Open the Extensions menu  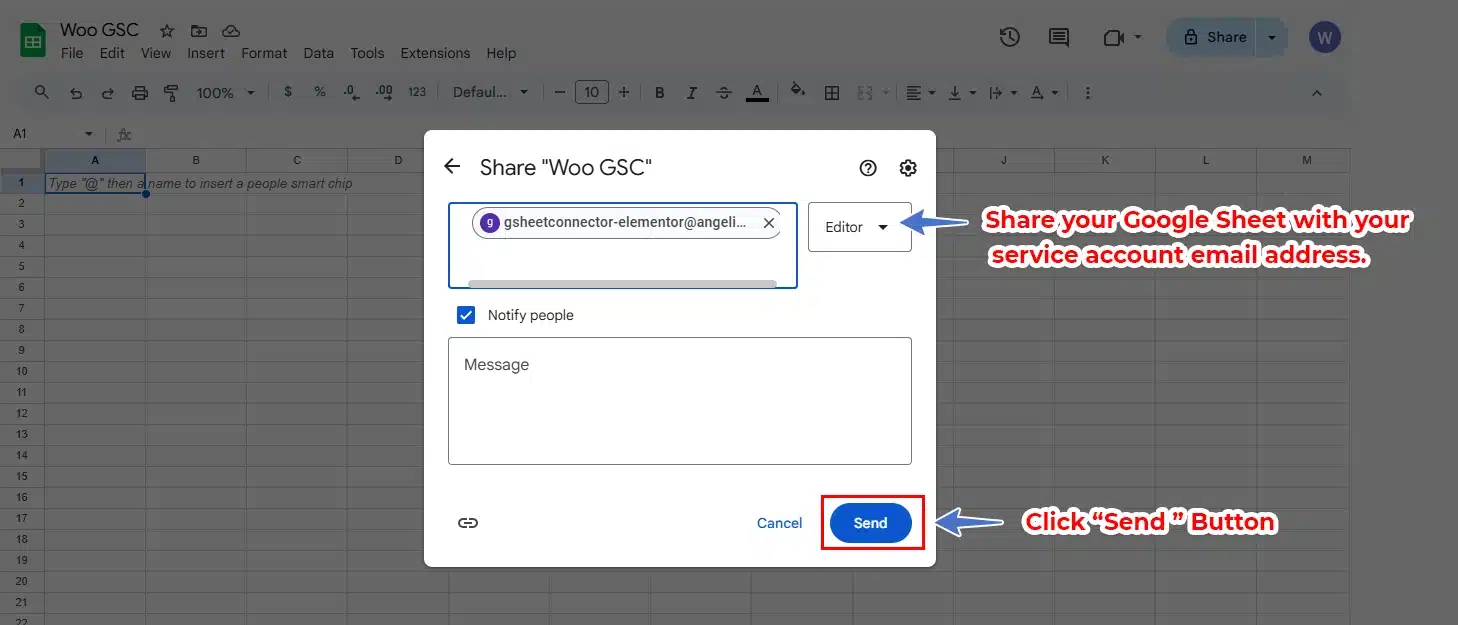435,53
